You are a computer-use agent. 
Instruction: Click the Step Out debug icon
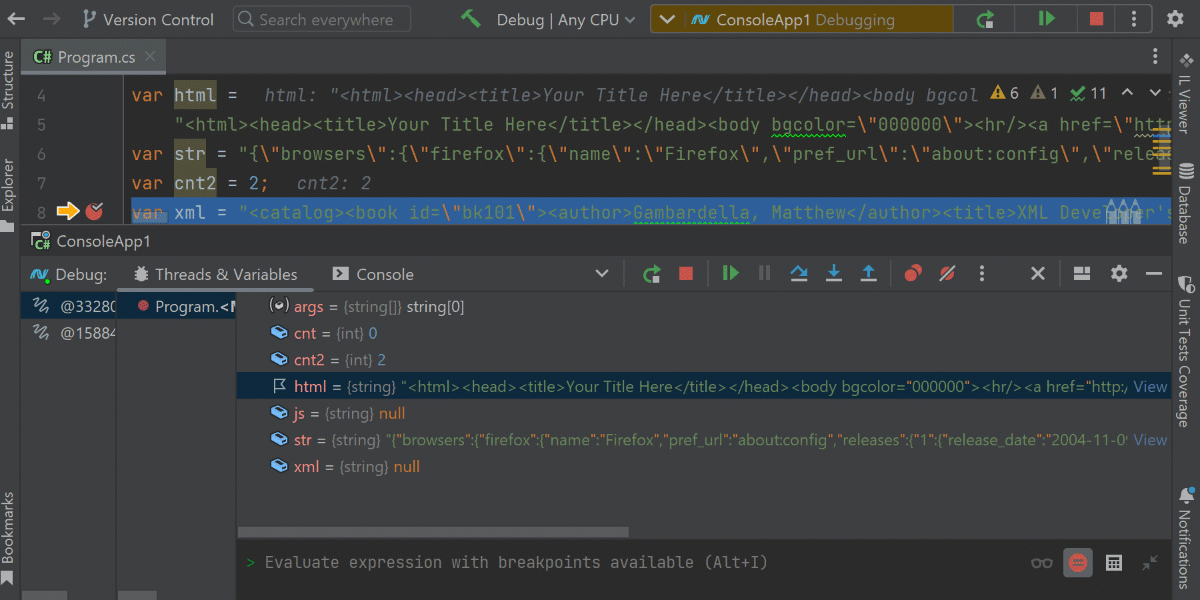869,273
